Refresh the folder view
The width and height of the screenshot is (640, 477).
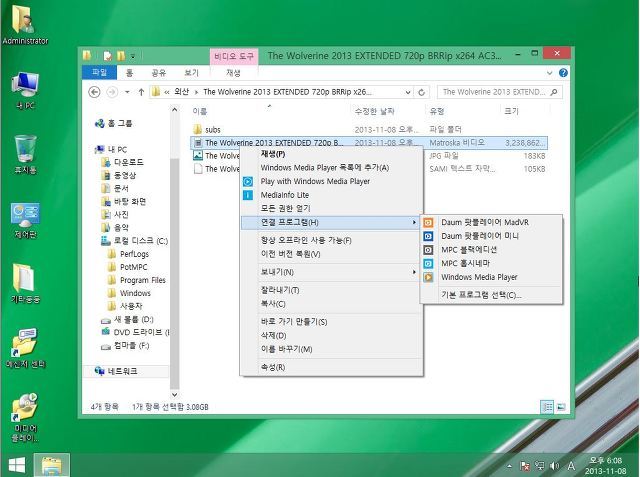coord(422,92)
